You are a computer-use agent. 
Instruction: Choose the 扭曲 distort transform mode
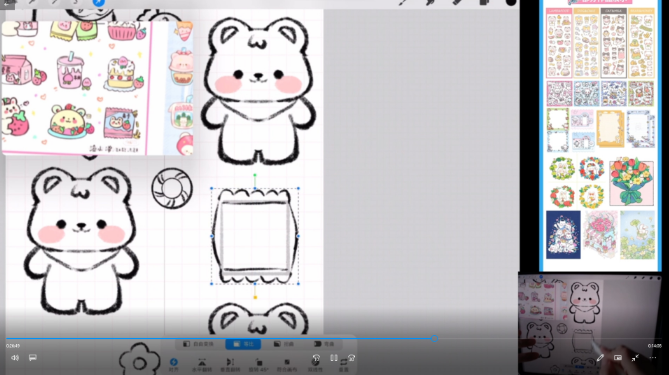tap(284, 344)
